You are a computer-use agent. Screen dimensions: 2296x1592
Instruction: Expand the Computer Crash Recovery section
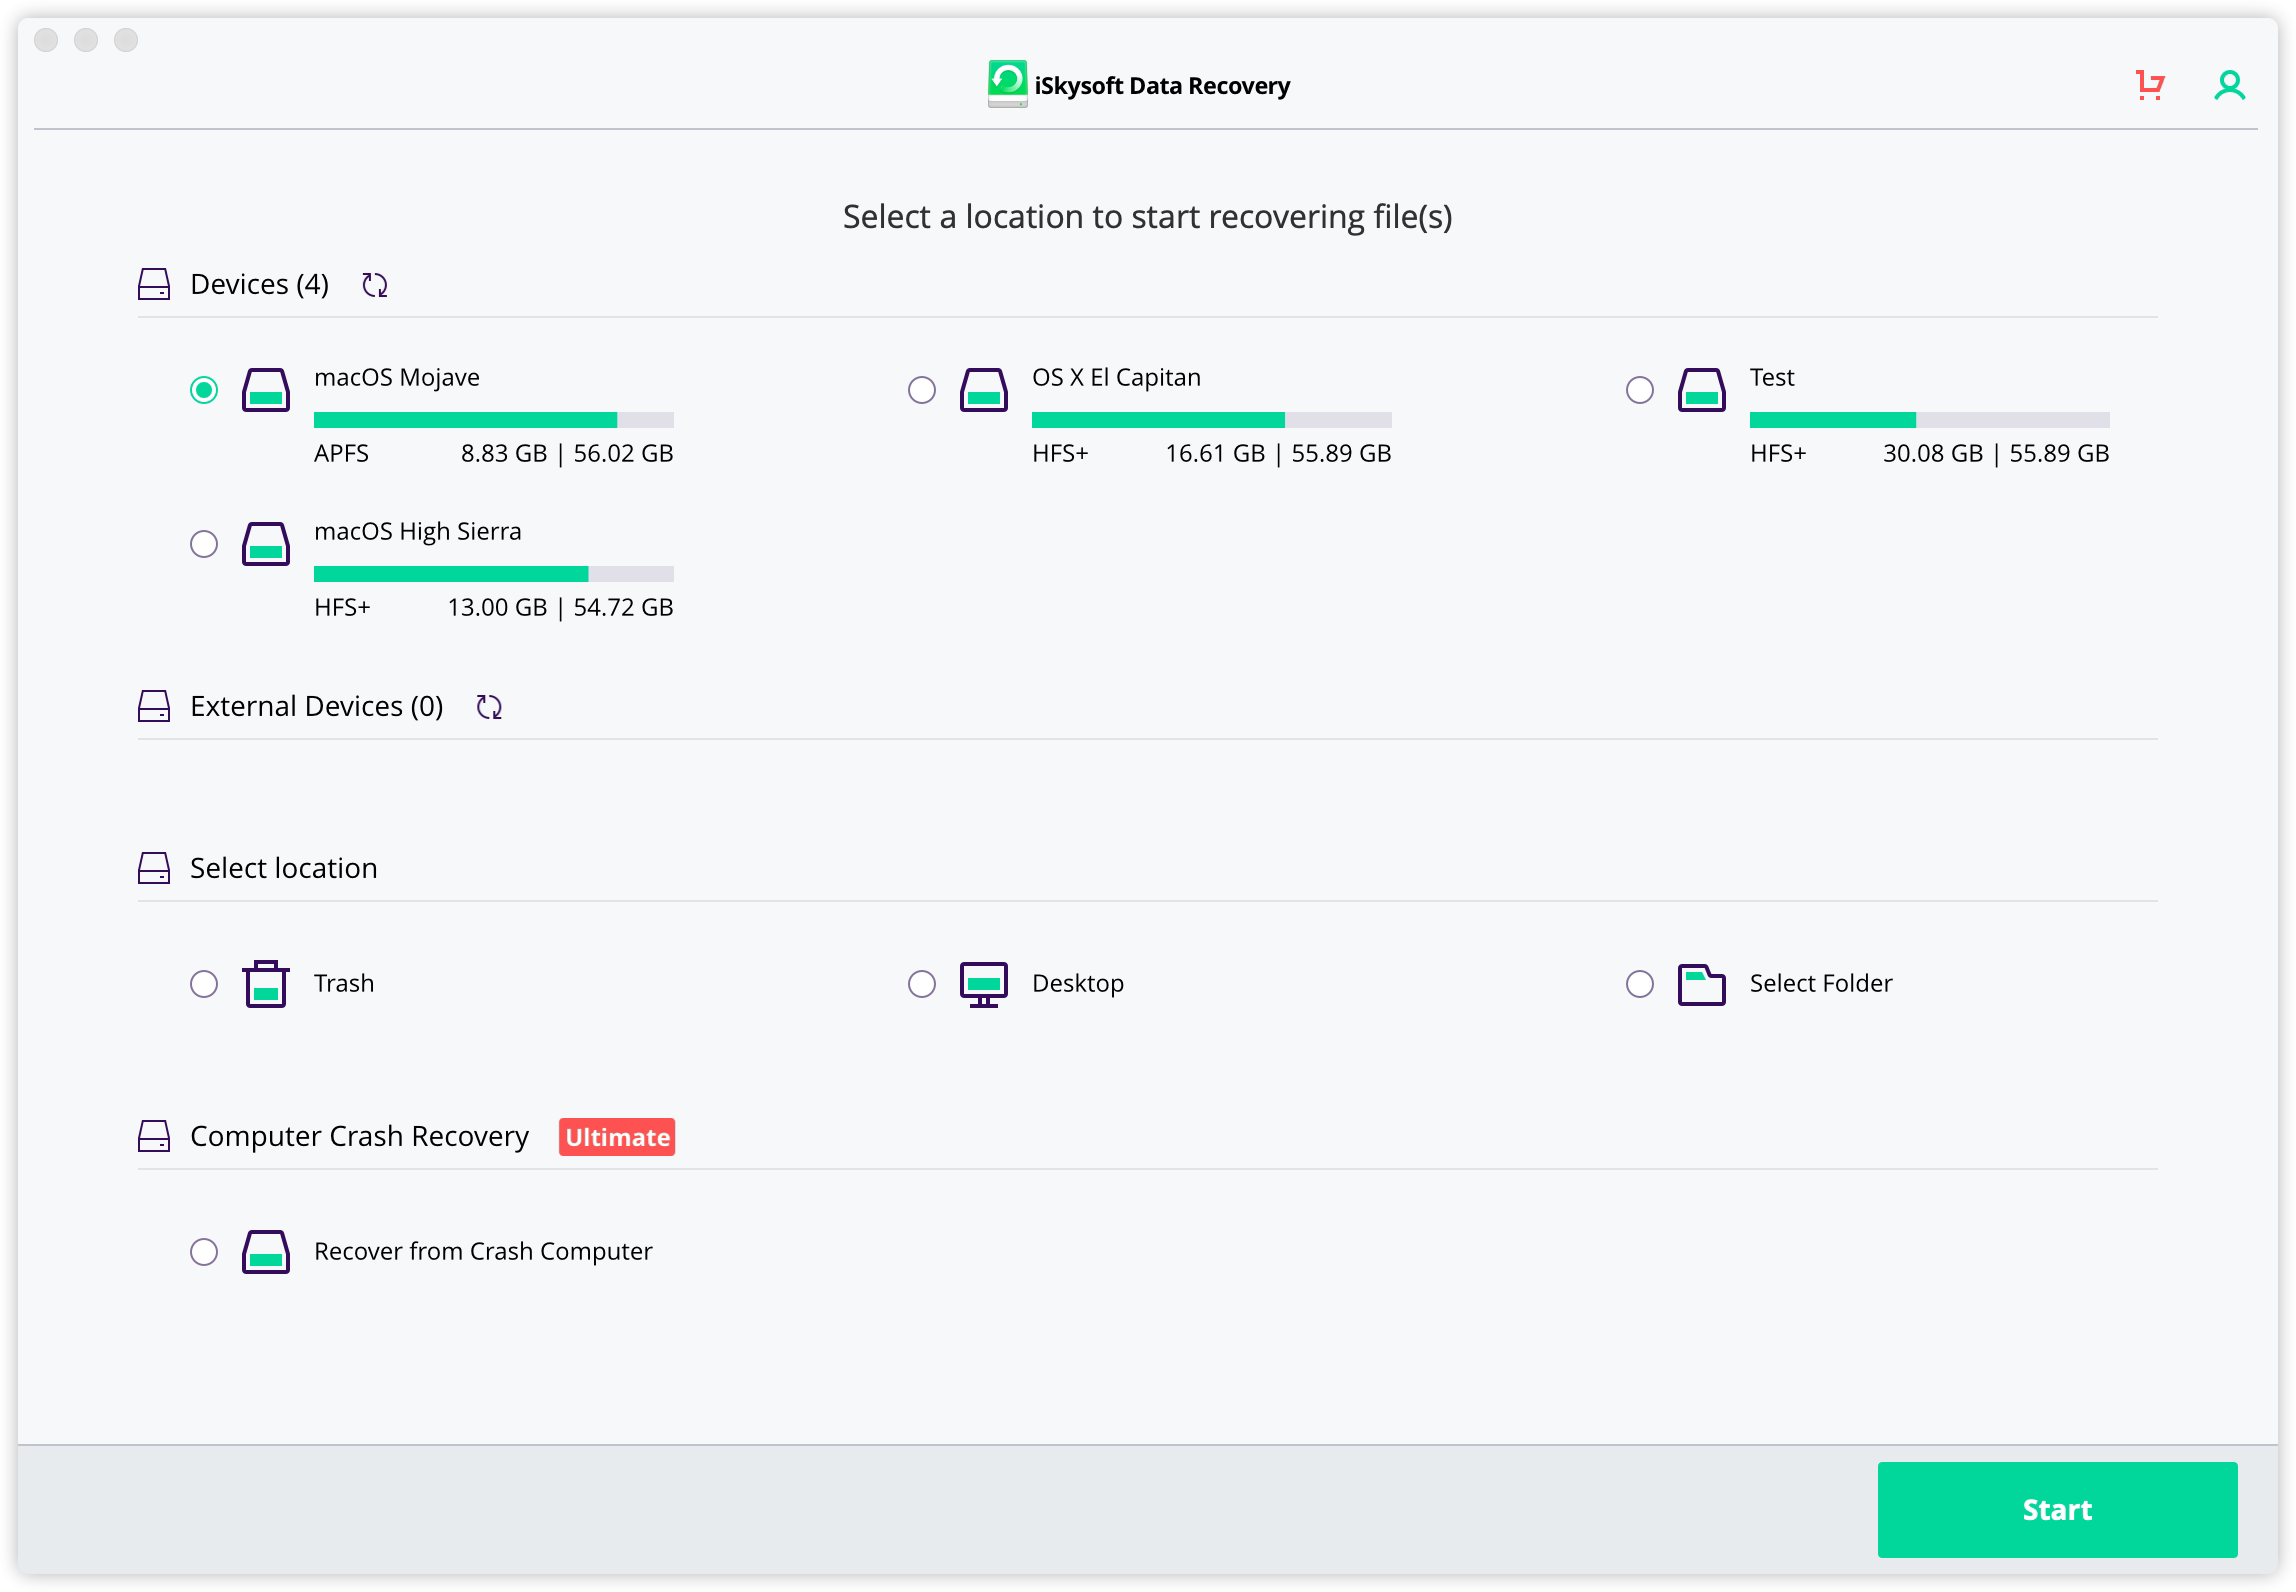click(360, 1136)
